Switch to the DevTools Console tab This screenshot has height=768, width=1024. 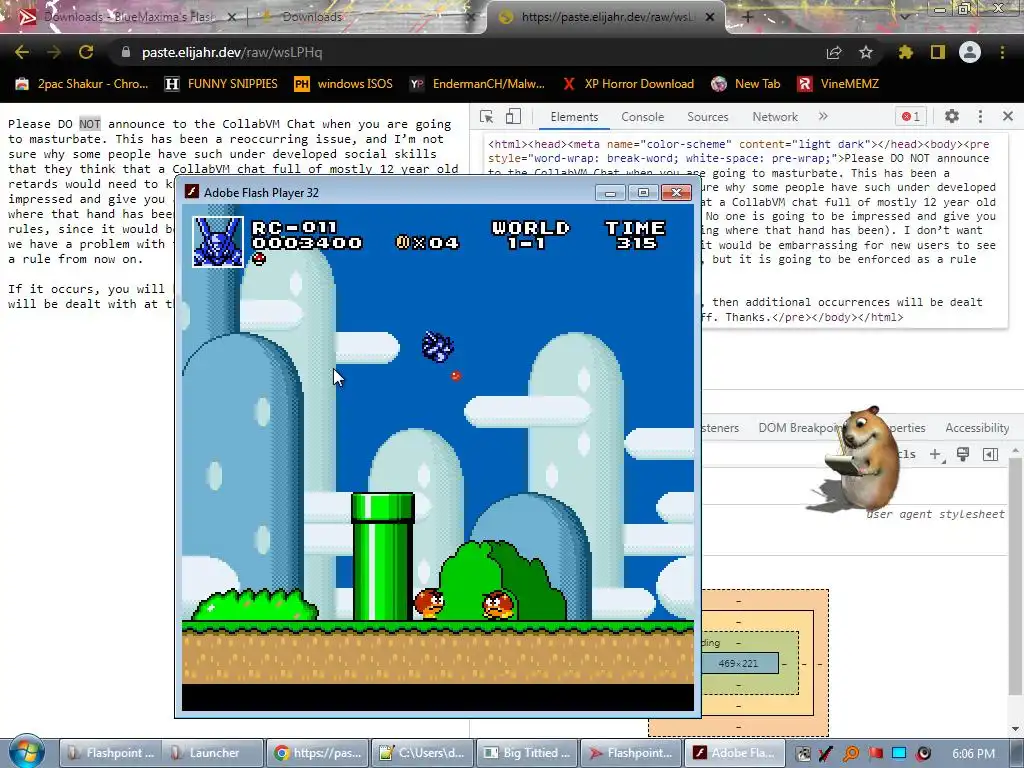(643, 117)
